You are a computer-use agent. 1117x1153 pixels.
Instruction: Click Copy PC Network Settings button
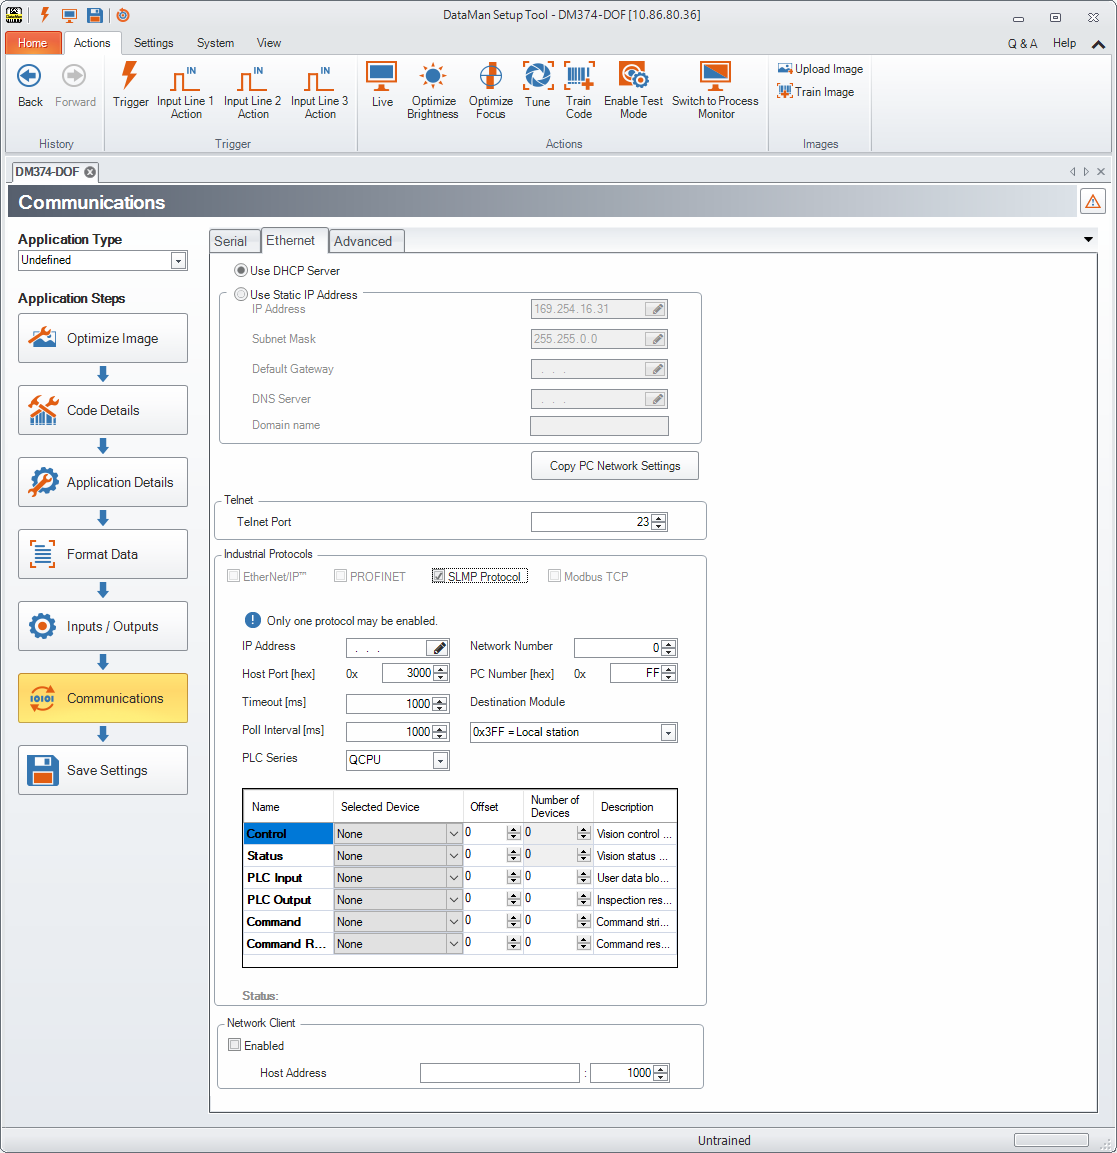[x=614, y=466]
